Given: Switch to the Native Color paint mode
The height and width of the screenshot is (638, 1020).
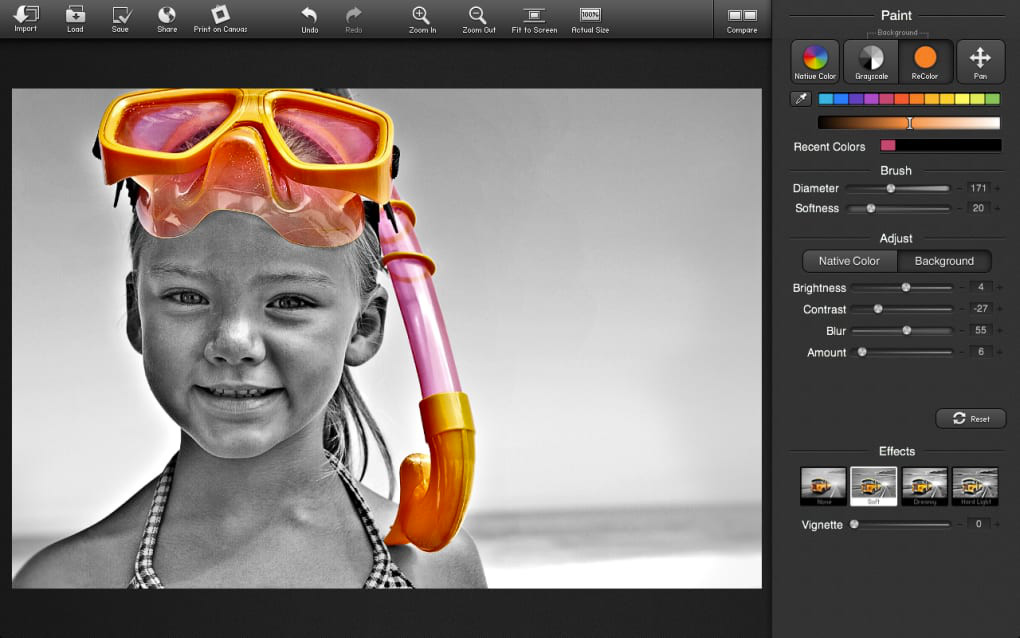Looking at the screenshot, I should tap(815, 61).
